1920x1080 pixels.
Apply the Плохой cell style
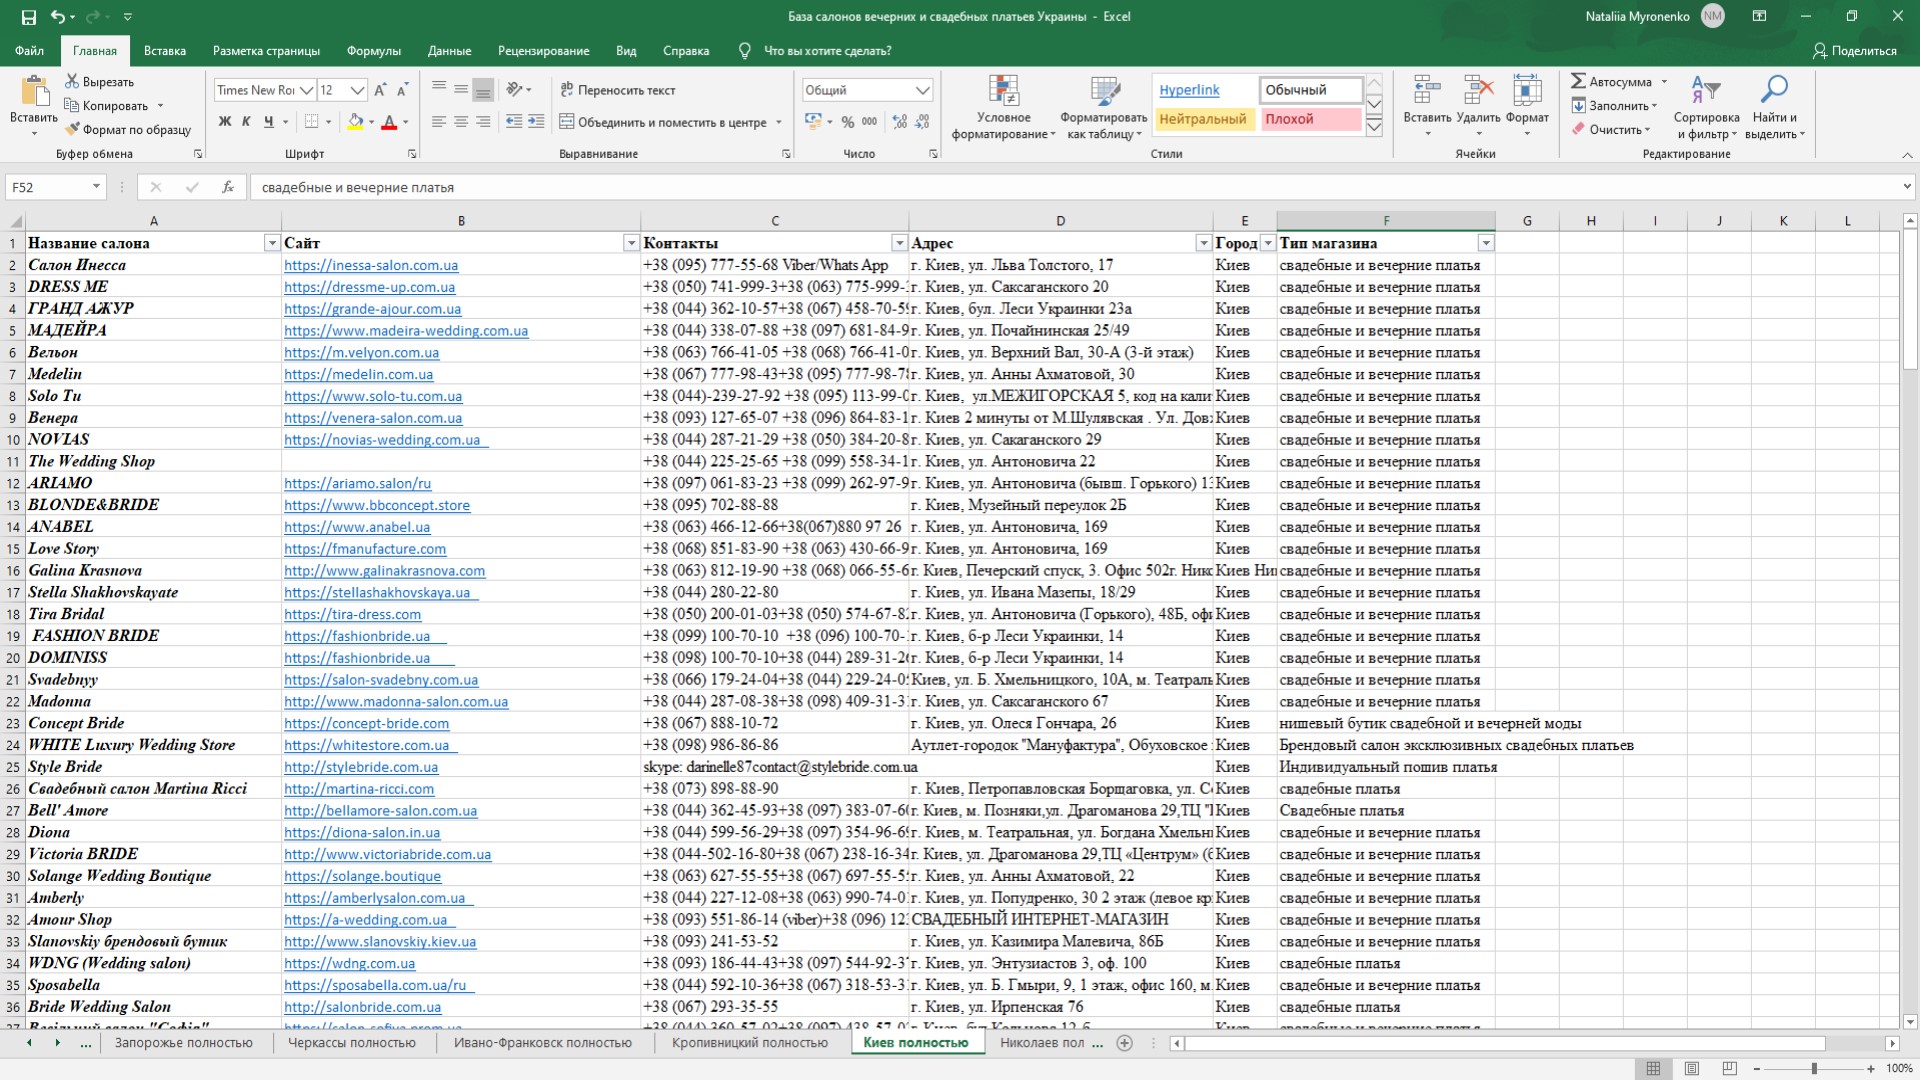point(1310,119)
